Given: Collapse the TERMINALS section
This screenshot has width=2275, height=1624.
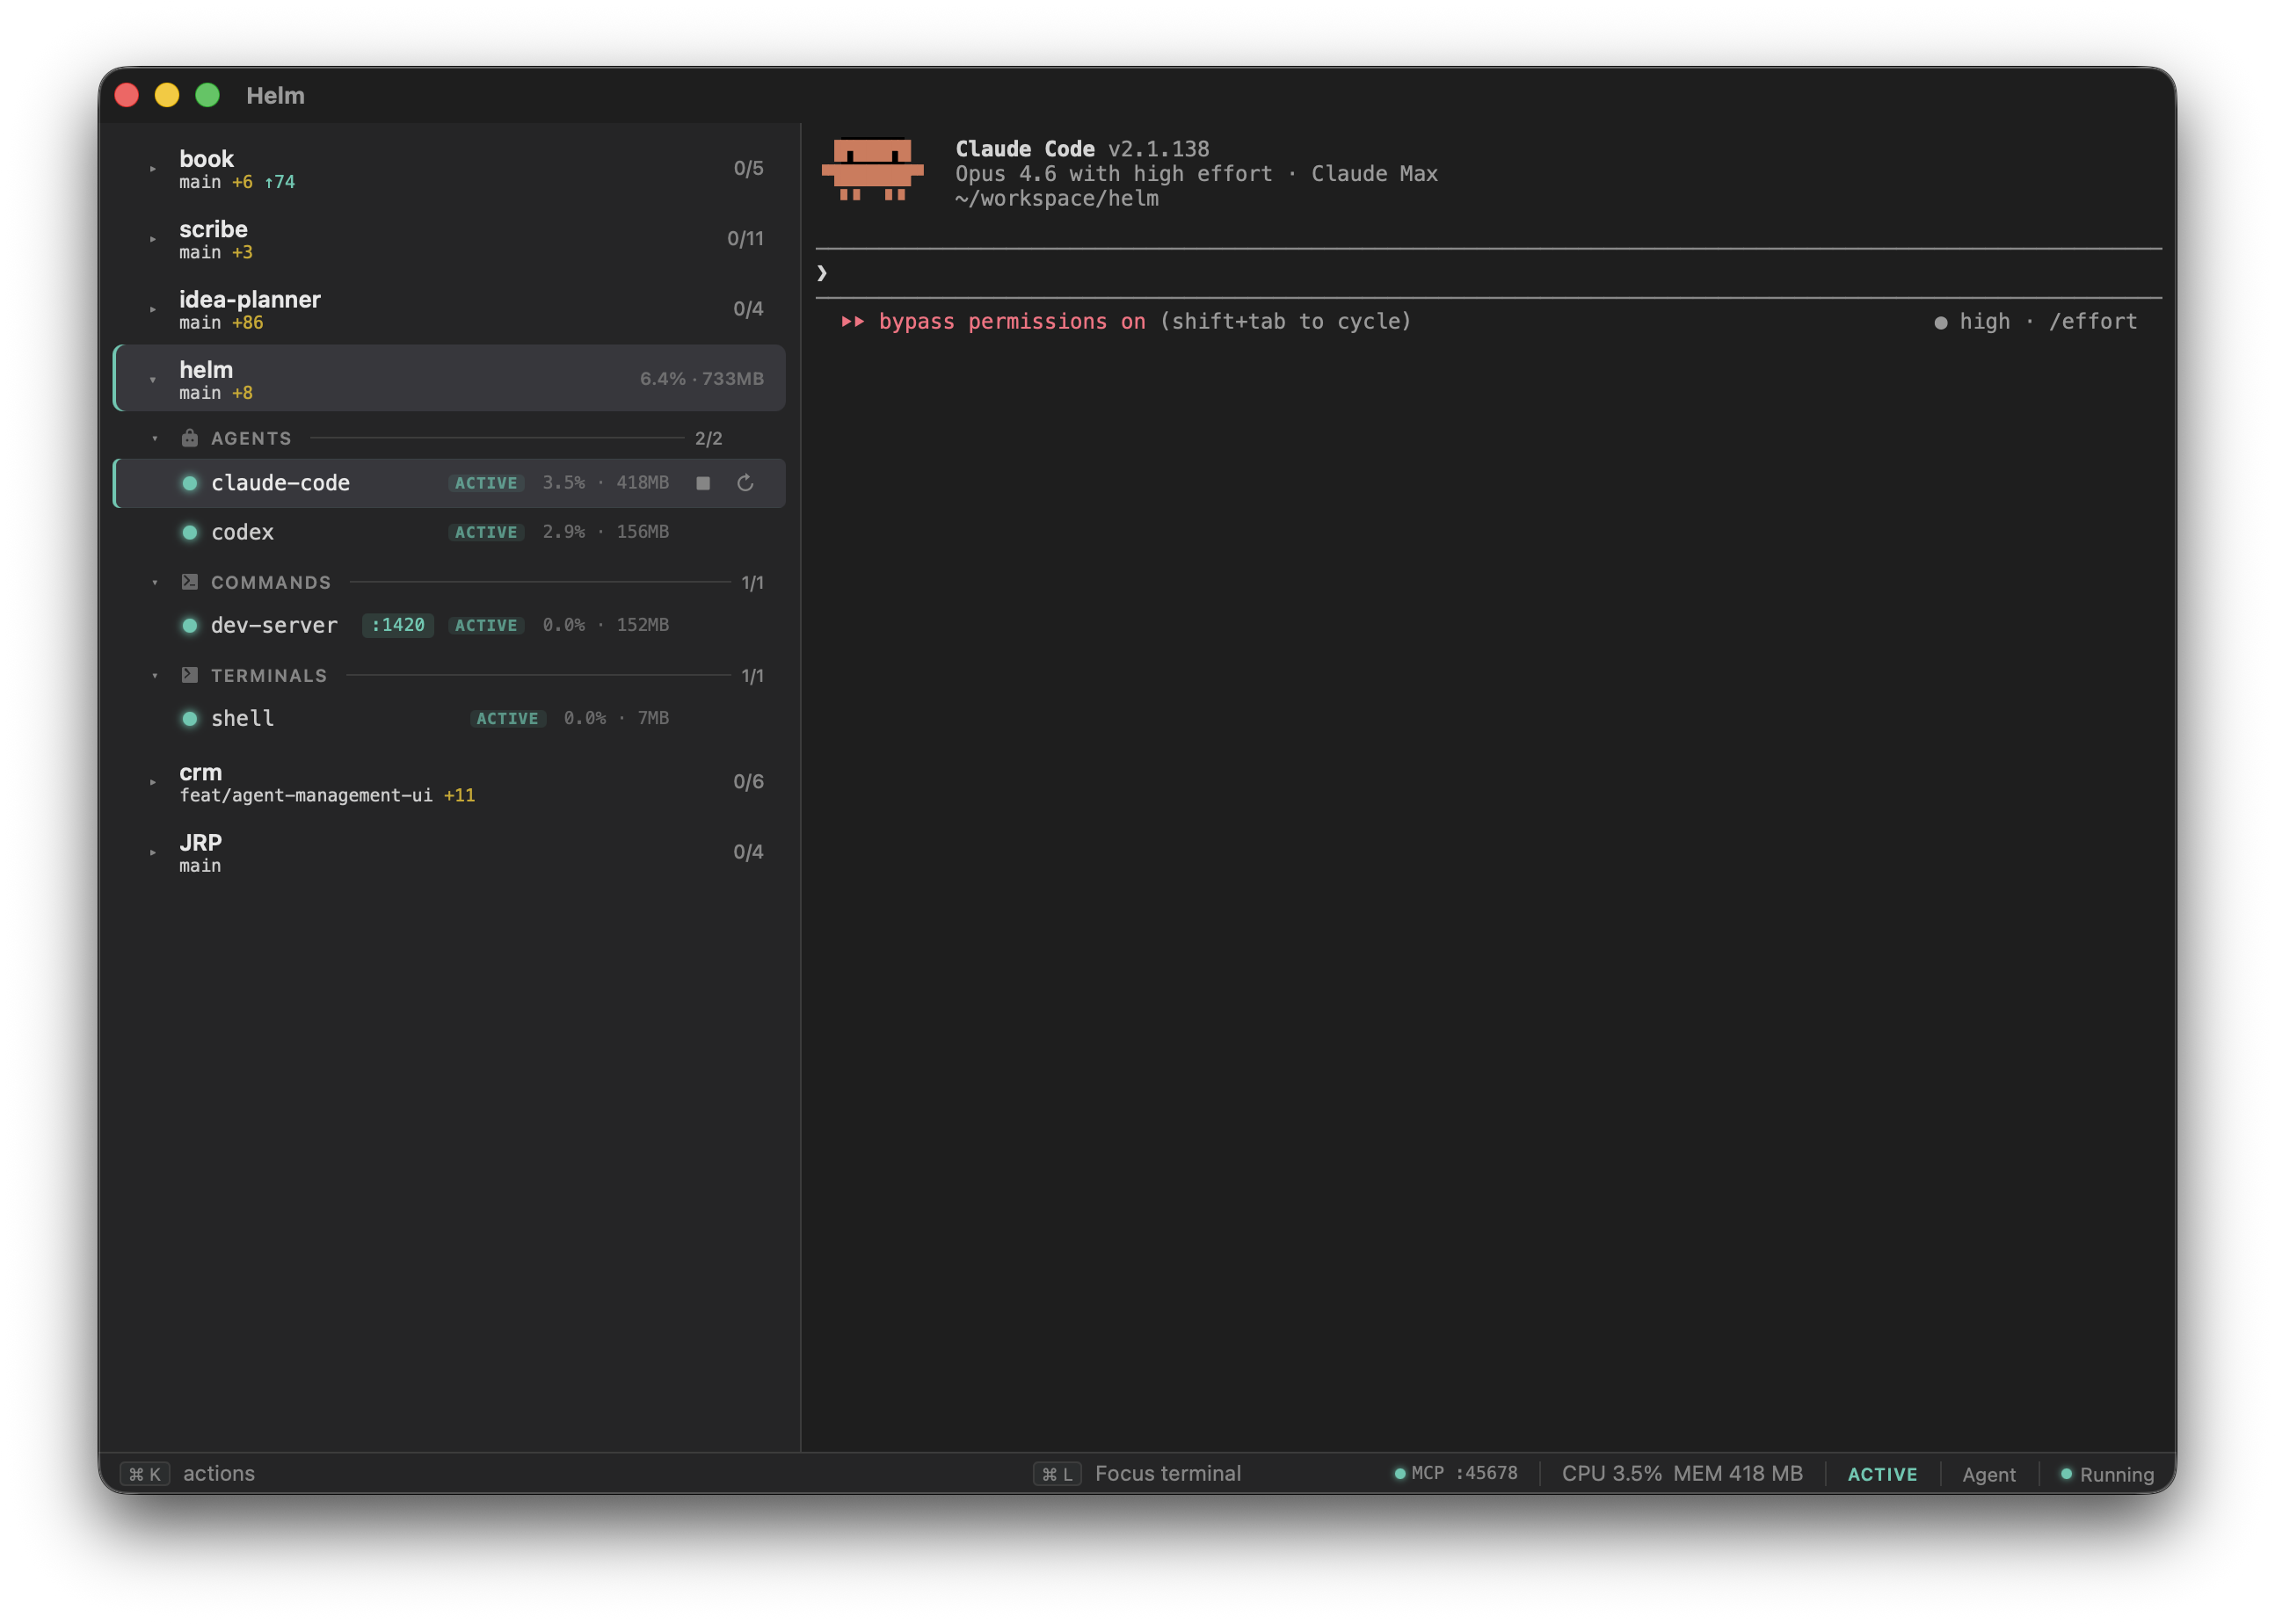Looking at the screenshot, I should pos(155,675).
